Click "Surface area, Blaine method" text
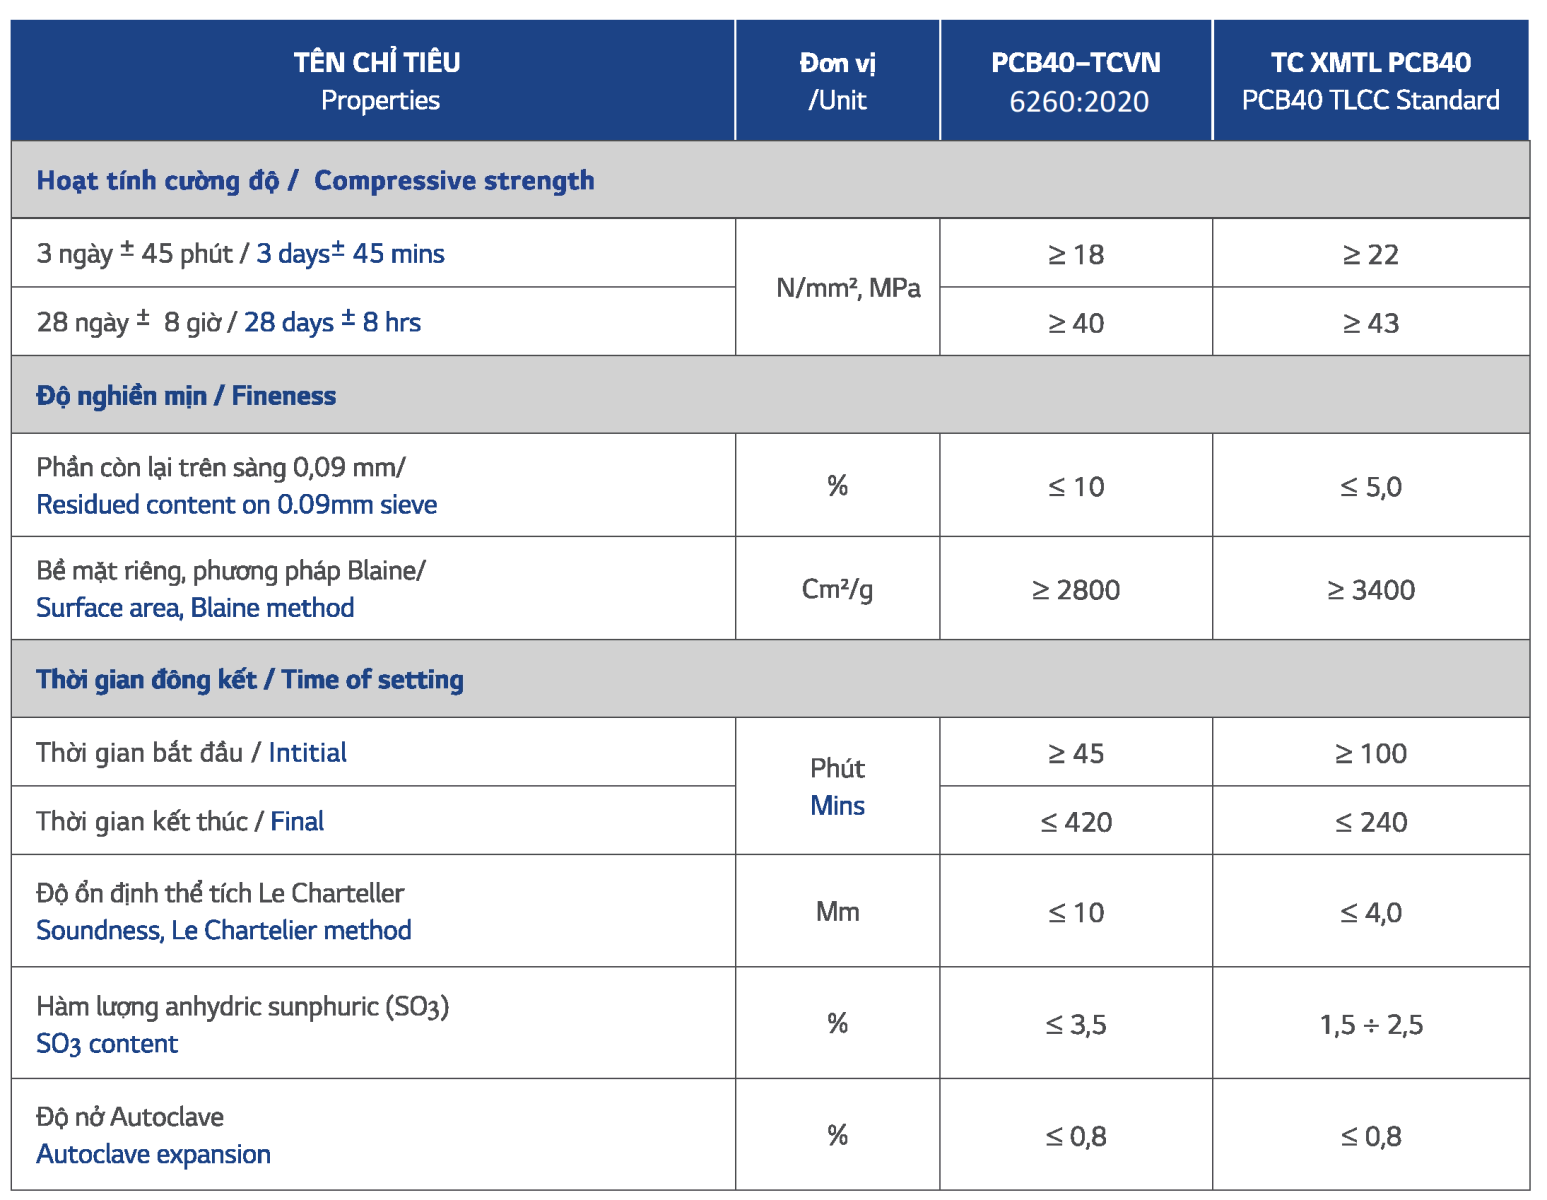 point(195,608)
